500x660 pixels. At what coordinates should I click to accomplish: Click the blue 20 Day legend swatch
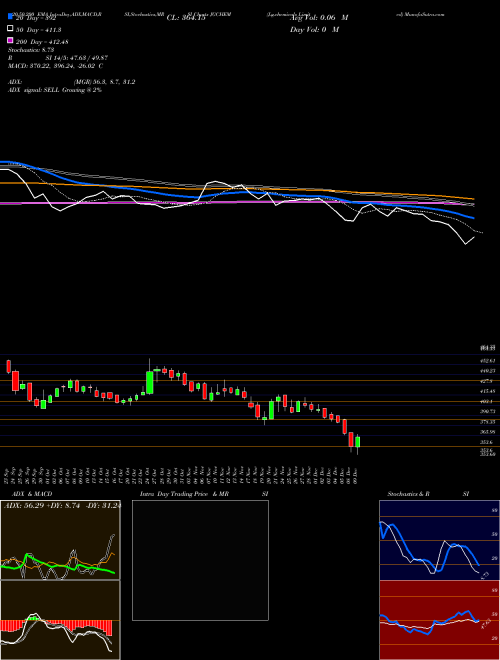10,16
